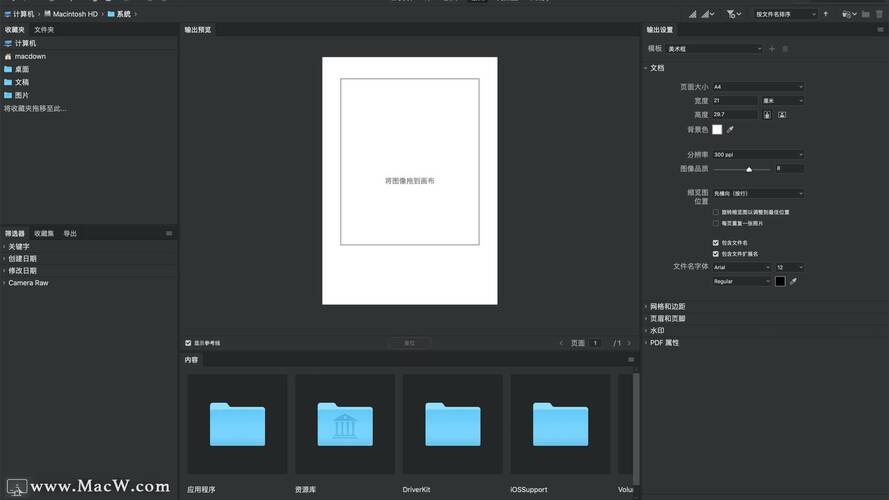The height and width of the screenshot is (500, 889).
Task: Select the 应用程序 folder thumbnail
Action: click(237, 424)
